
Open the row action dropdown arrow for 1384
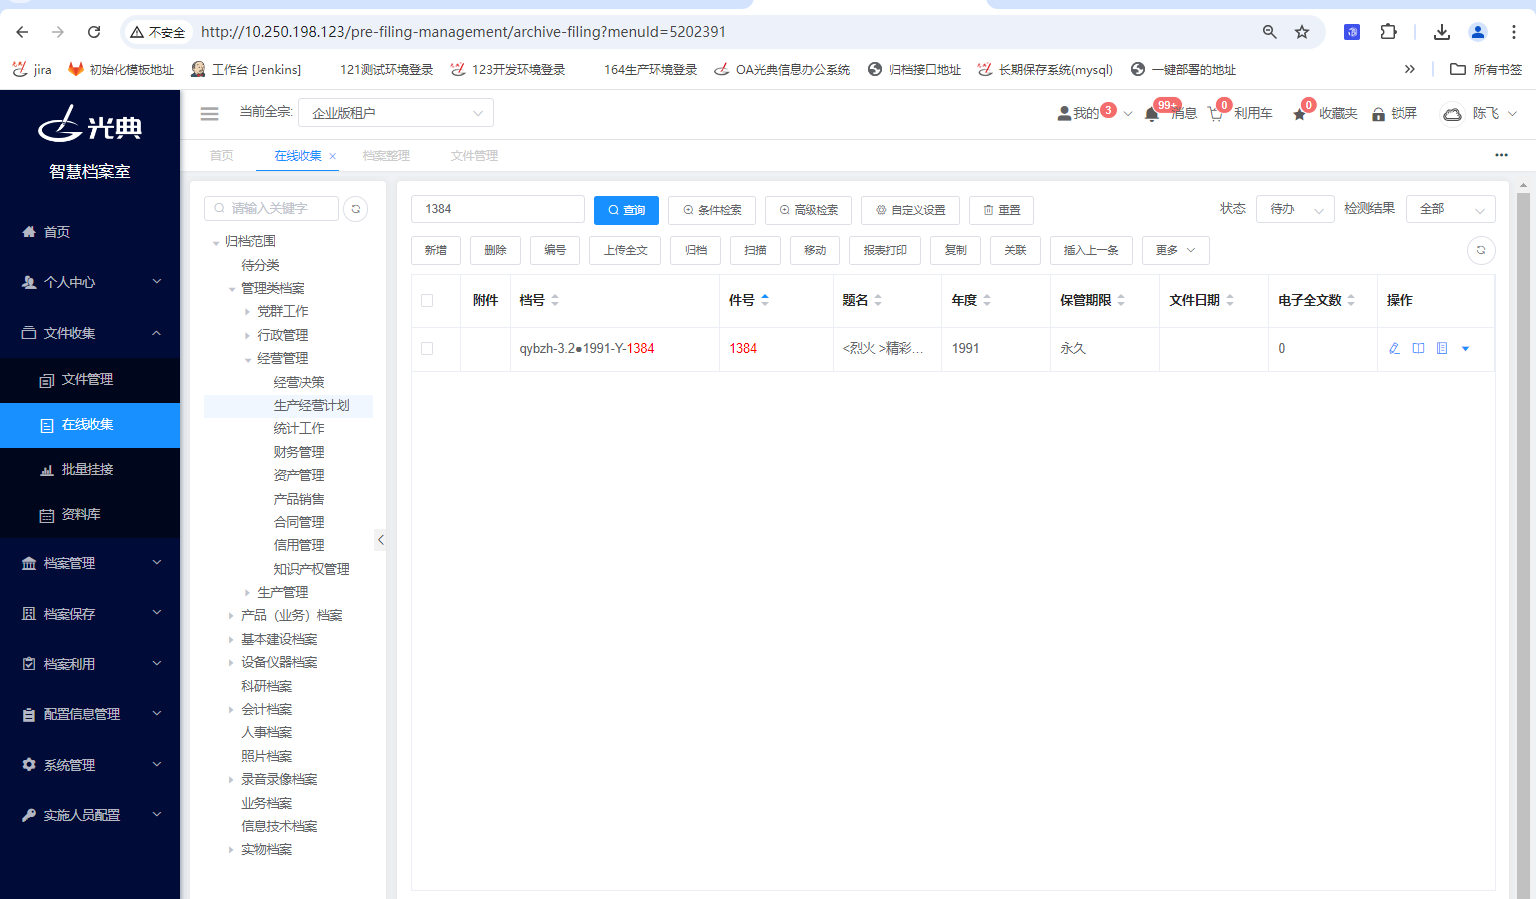point(1466,348)
